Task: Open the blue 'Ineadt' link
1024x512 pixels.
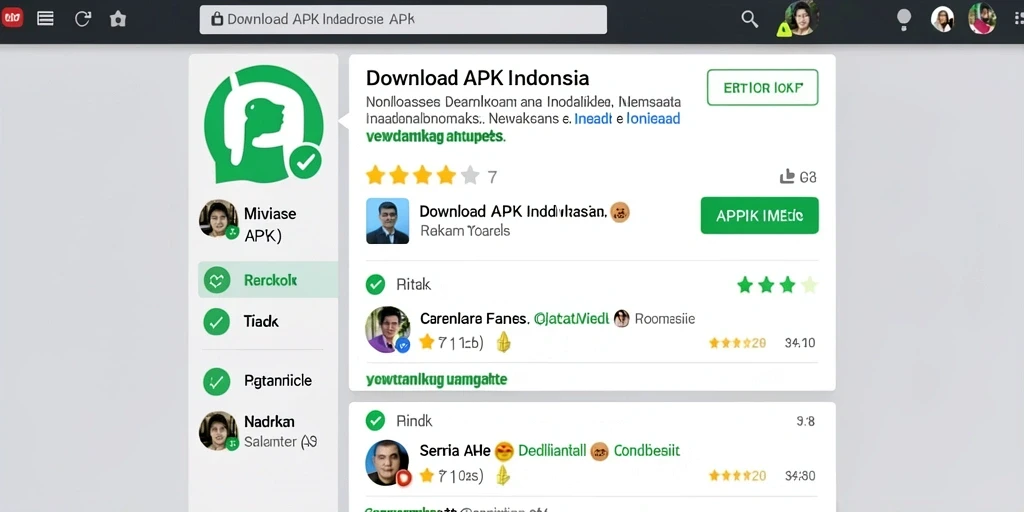Action: [592, 120]
